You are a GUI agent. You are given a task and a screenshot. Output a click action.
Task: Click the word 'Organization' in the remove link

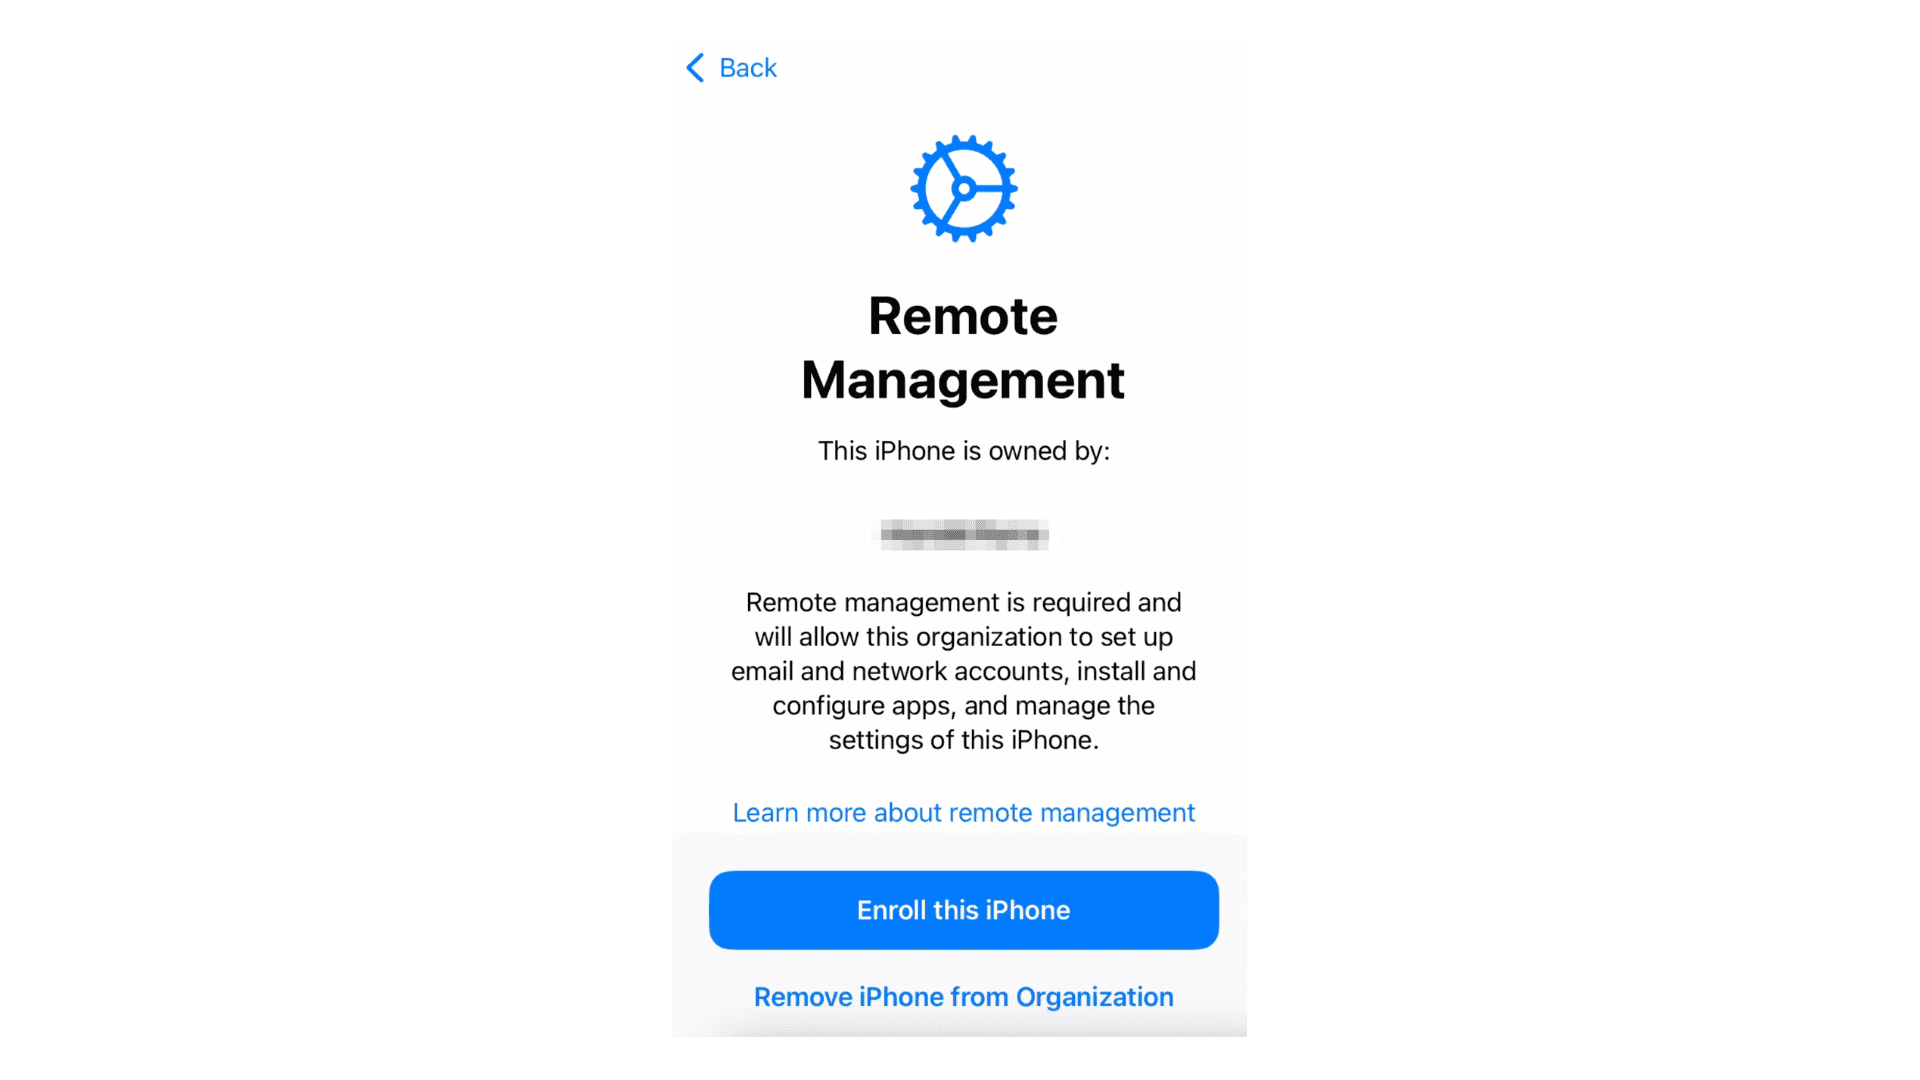[x=1095, y=997]
